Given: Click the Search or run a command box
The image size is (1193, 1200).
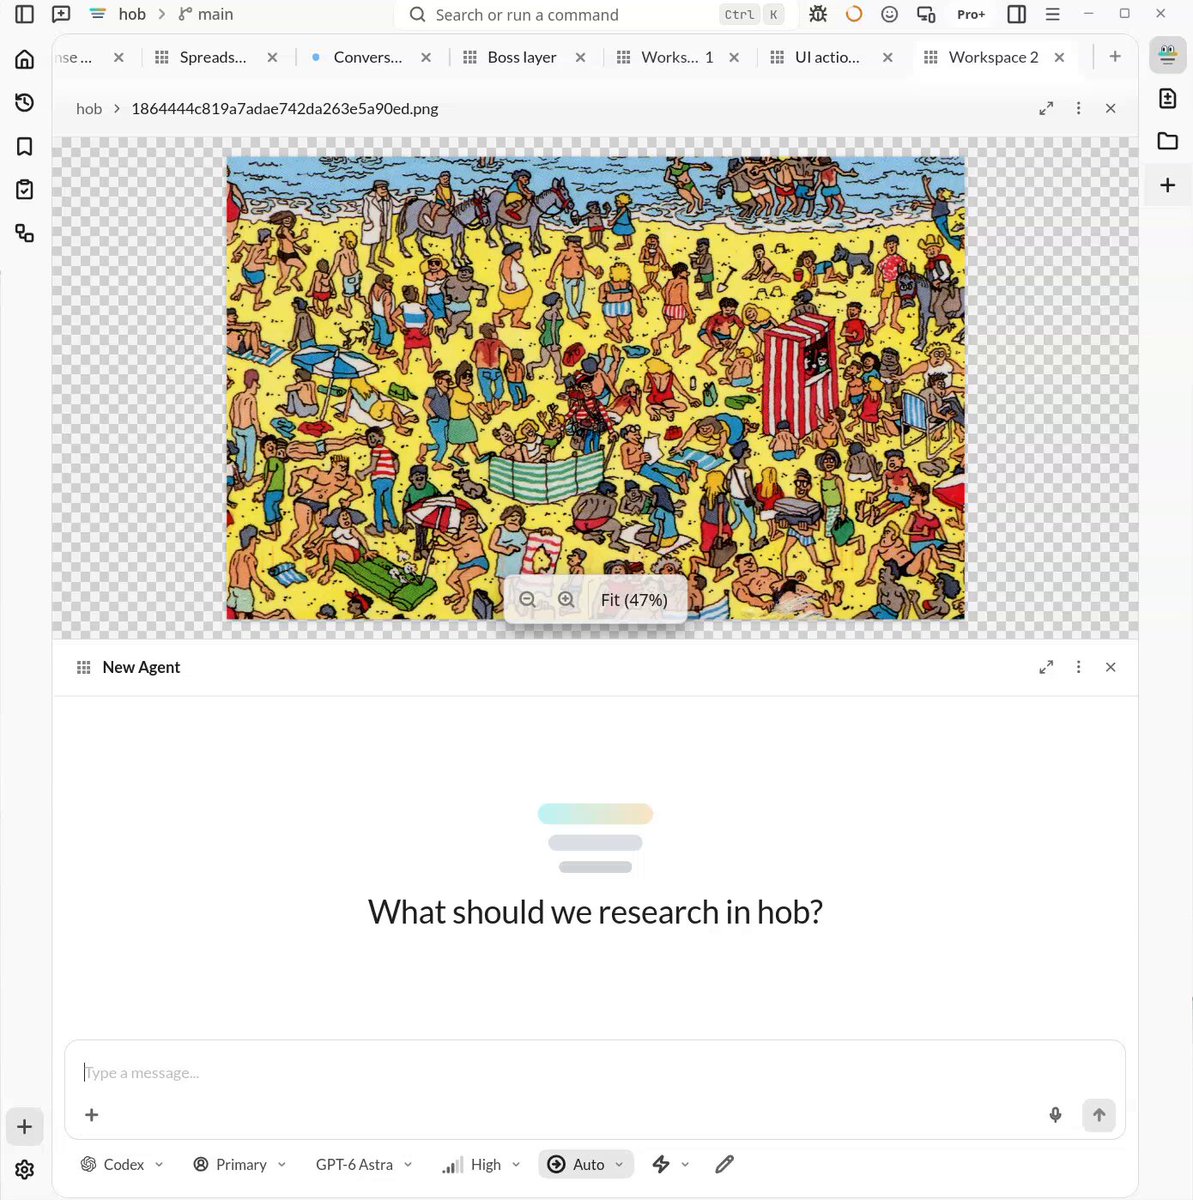Looking at the screenshot, I should (596, 14).
